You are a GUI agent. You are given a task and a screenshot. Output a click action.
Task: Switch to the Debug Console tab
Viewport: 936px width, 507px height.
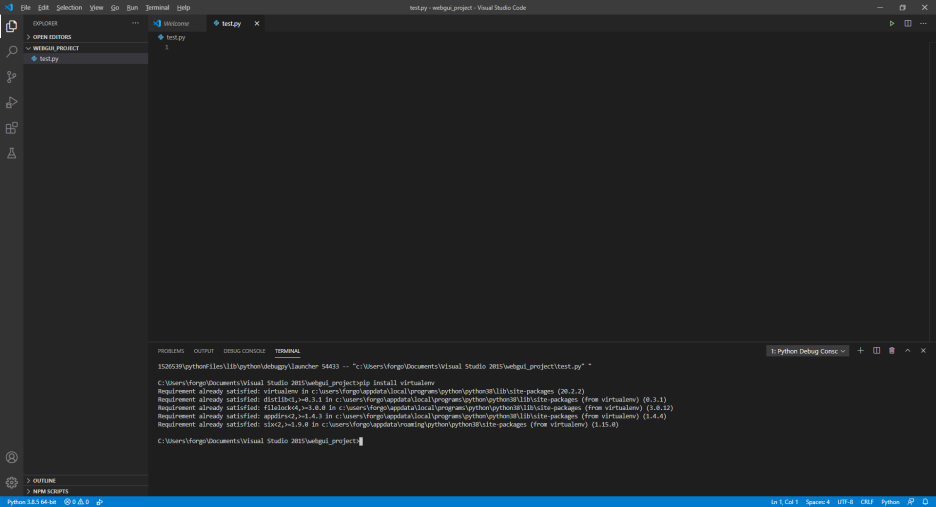[x=244, y=351]
